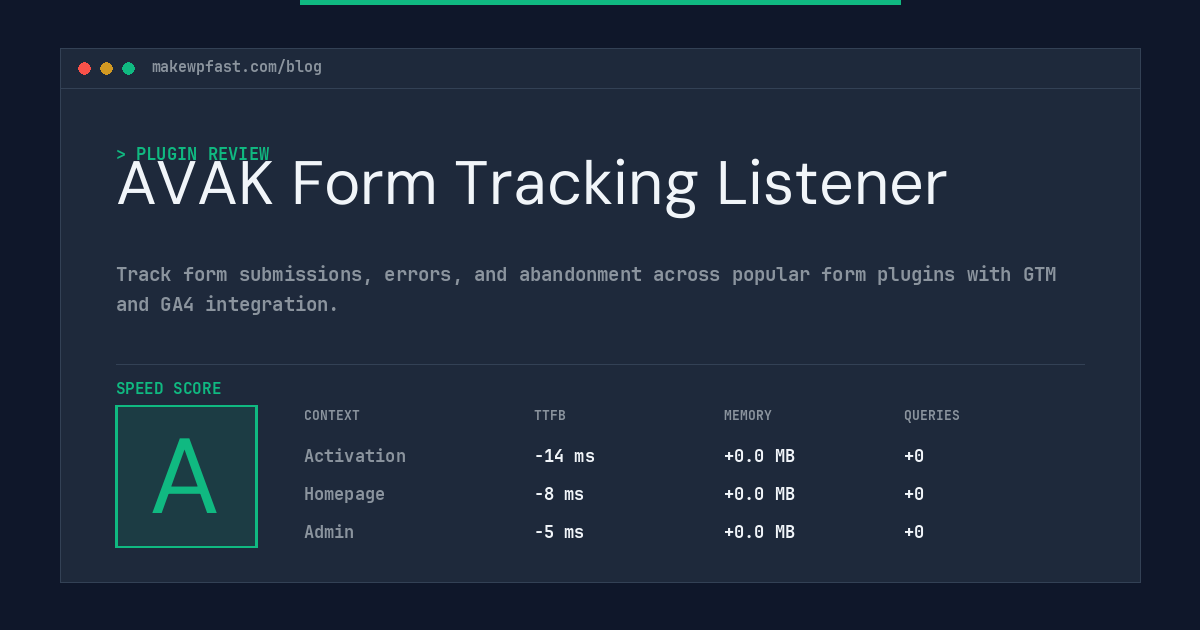Select the Admin row label
Viewport: 1200px width, 630px height.
pos(329,532)
